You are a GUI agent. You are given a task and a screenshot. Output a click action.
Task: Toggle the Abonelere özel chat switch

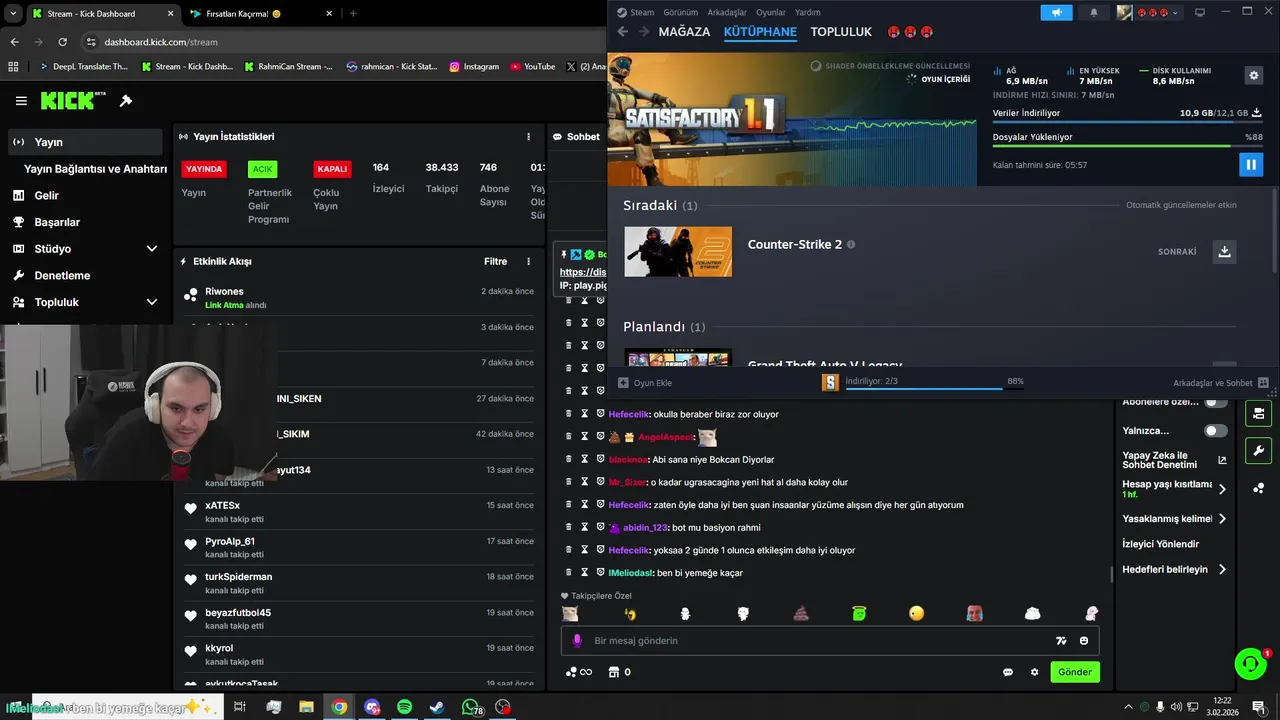1216,401
